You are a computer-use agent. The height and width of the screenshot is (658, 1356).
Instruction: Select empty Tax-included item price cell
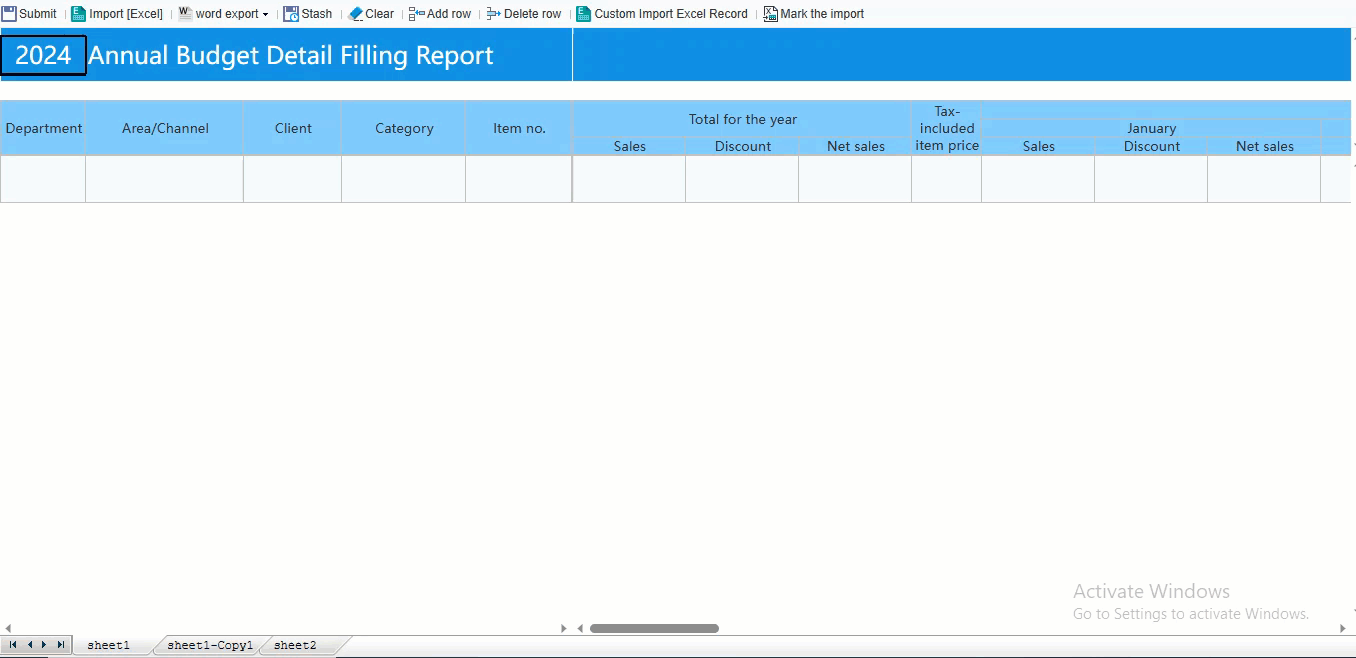(x=947, y=179)
